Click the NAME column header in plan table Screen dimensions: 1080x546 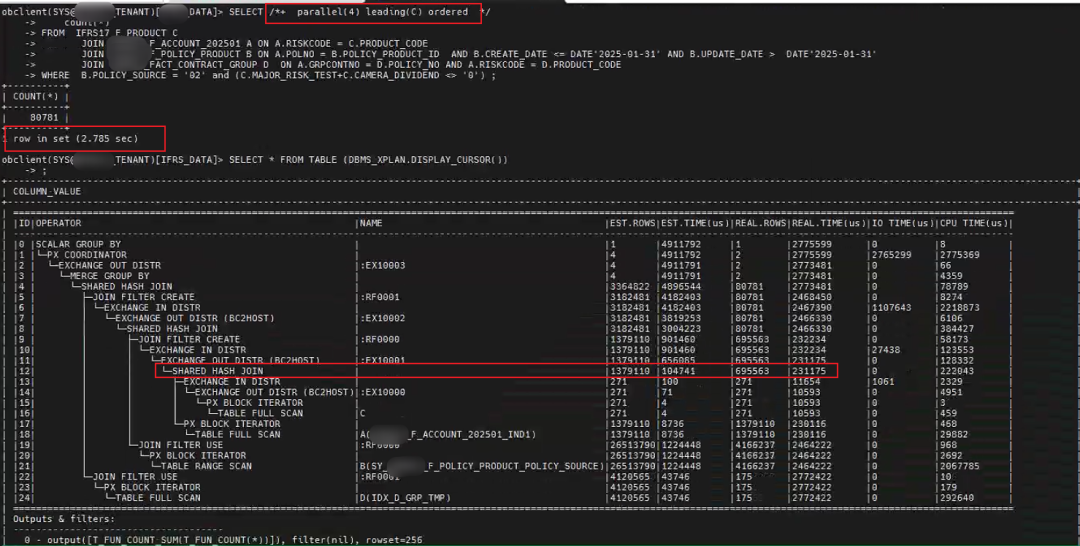[371, 223]
